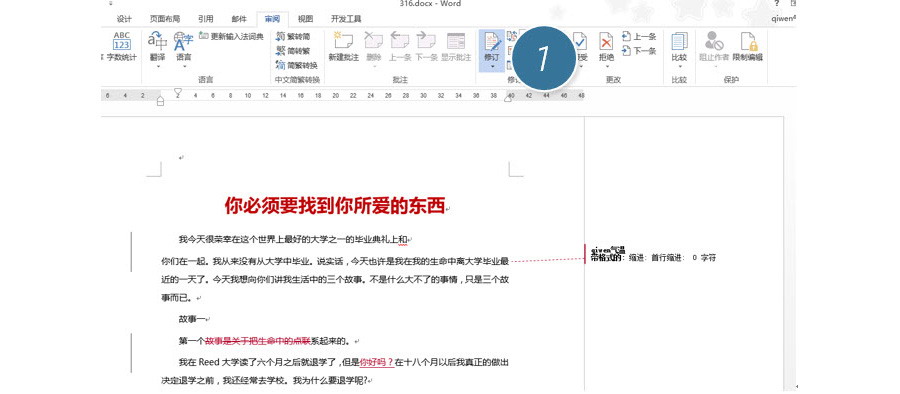Expand the 比较 dropdown arrow
This screenshot has width=900, height=394.
(x=679, y=67)
